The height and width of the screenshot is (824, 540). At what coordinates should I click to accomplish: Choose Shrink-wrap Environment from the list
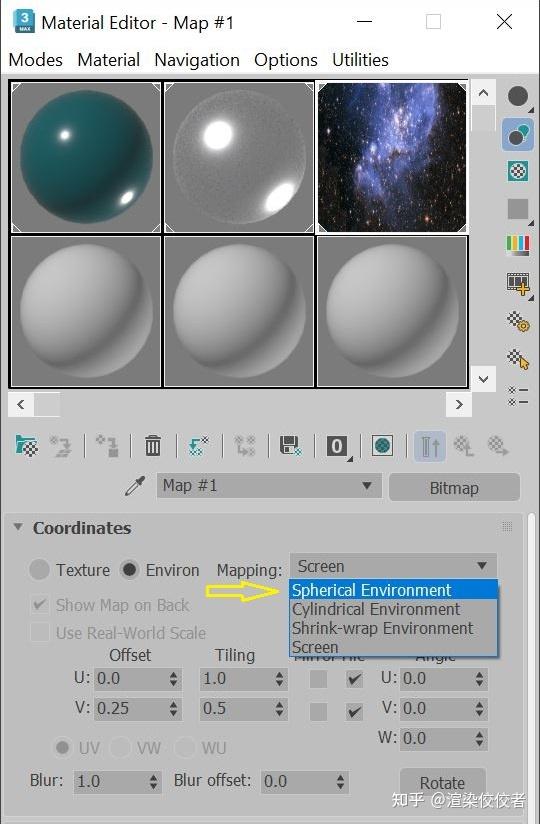pyautogui.click(x=393, y=628)
